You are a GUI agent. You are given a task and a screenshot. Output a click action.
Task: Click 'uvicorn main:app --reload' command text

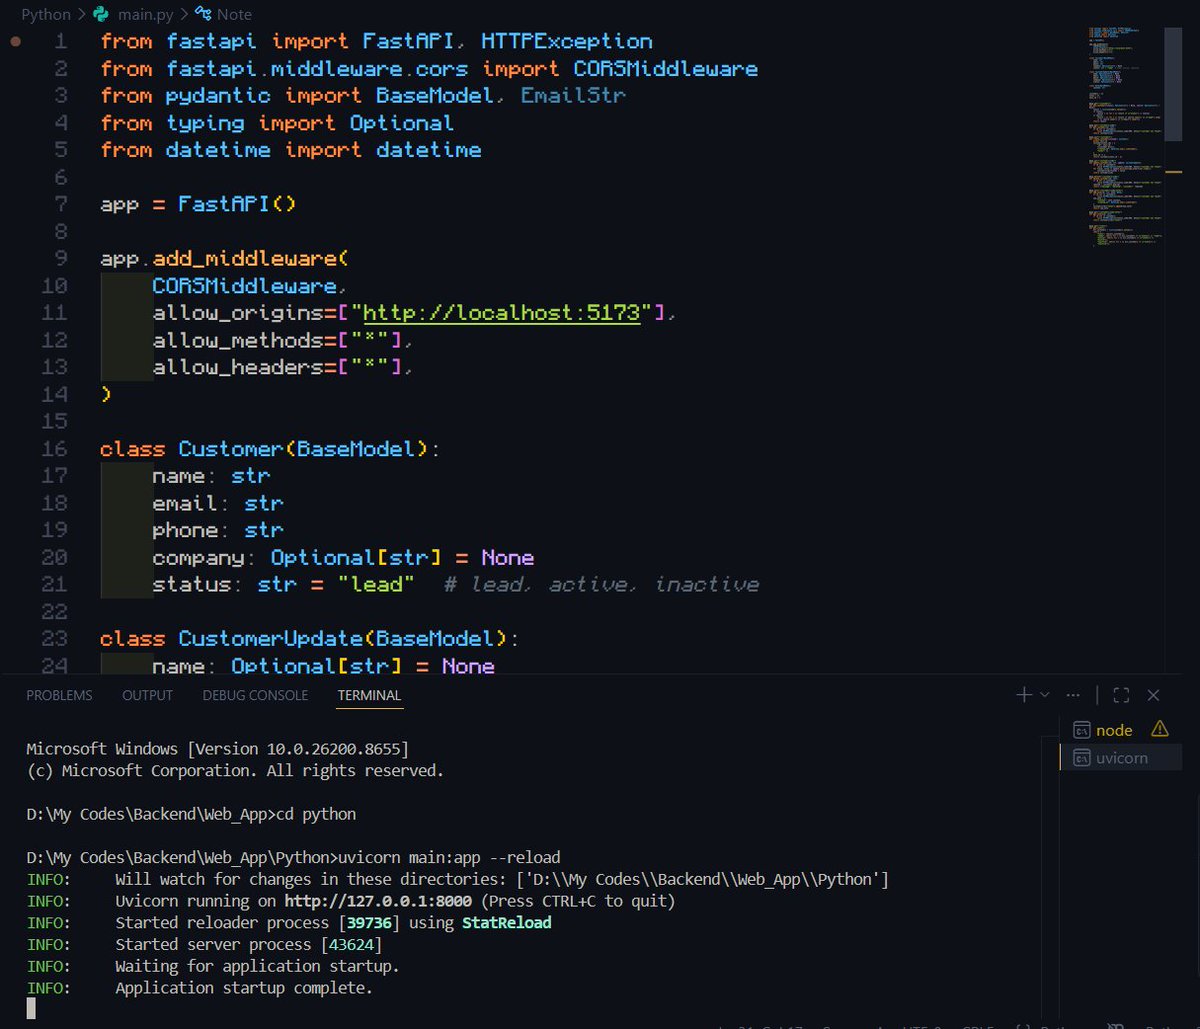point(450,858)
